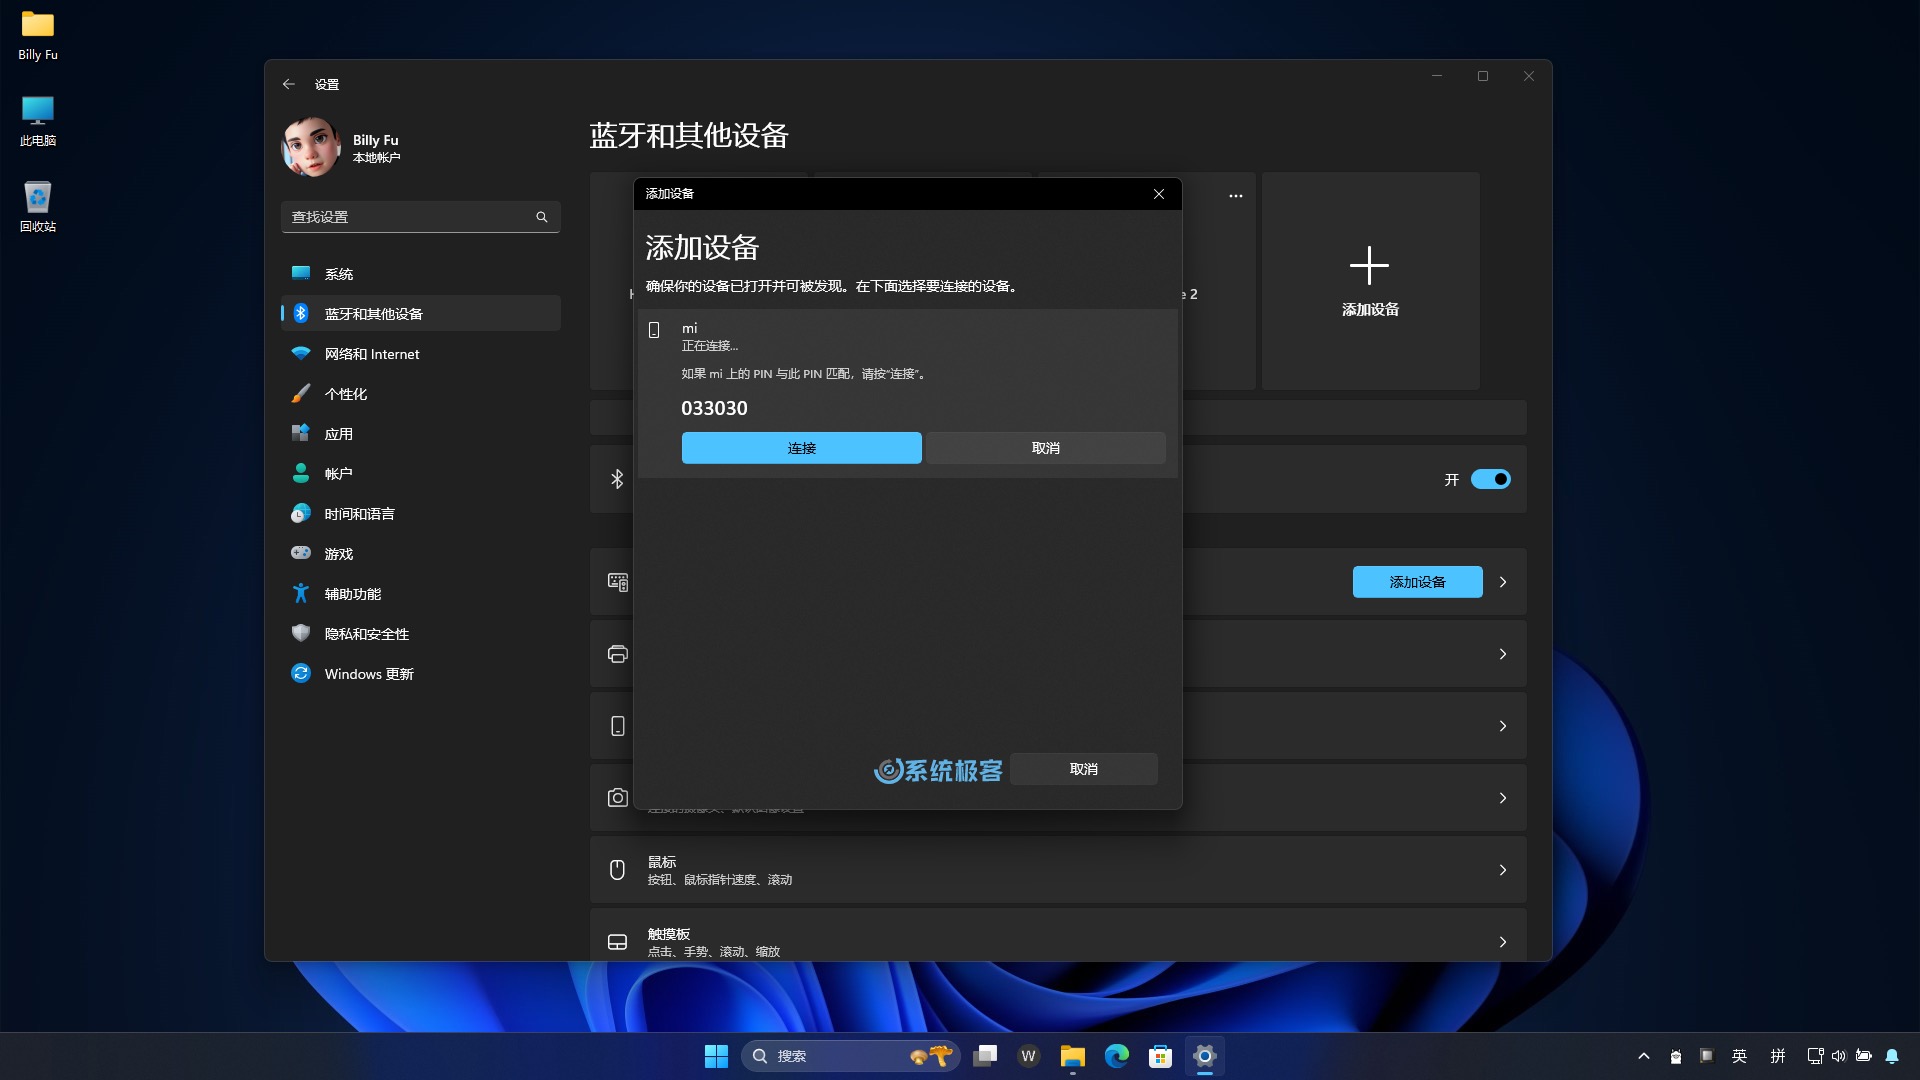Open 时间和语言 settings
This screenshot has height=1080, width=1920.
[420, 514]
